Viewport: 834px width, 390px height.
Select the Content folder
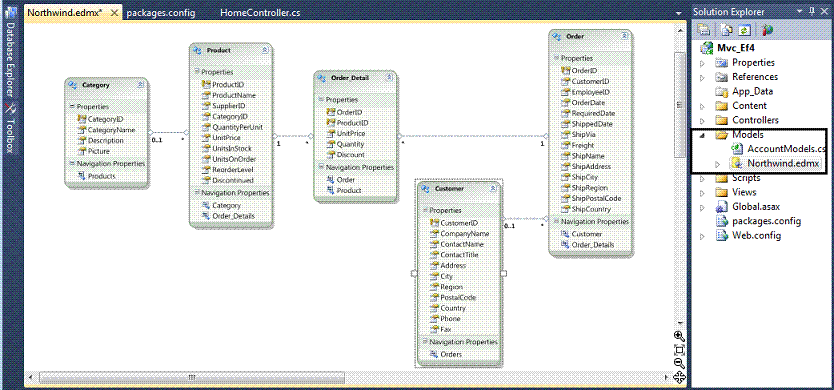click(749, 106)
